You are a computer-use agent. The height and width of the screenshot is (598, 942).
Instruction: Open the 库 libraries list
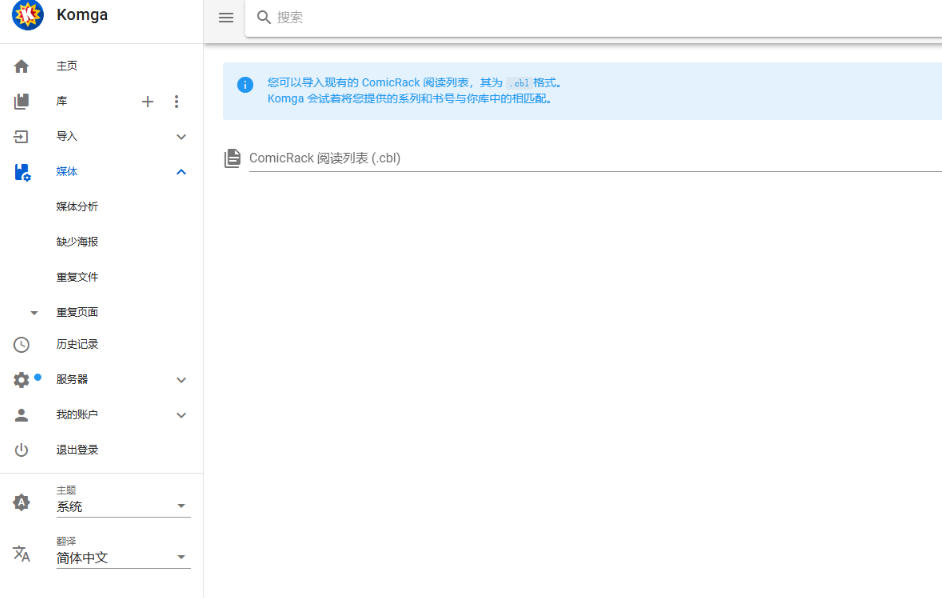61,102
